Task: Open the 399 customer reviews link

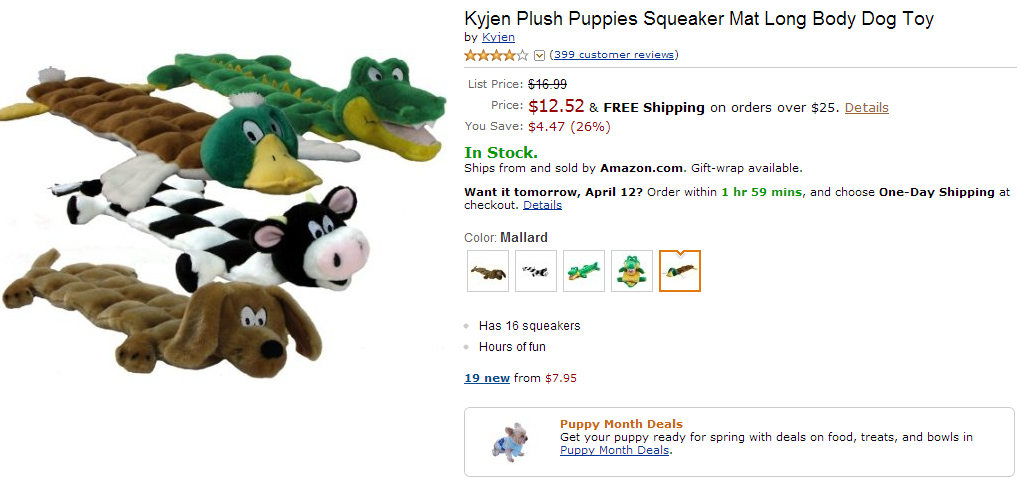Action: click(x=614, y=54)
